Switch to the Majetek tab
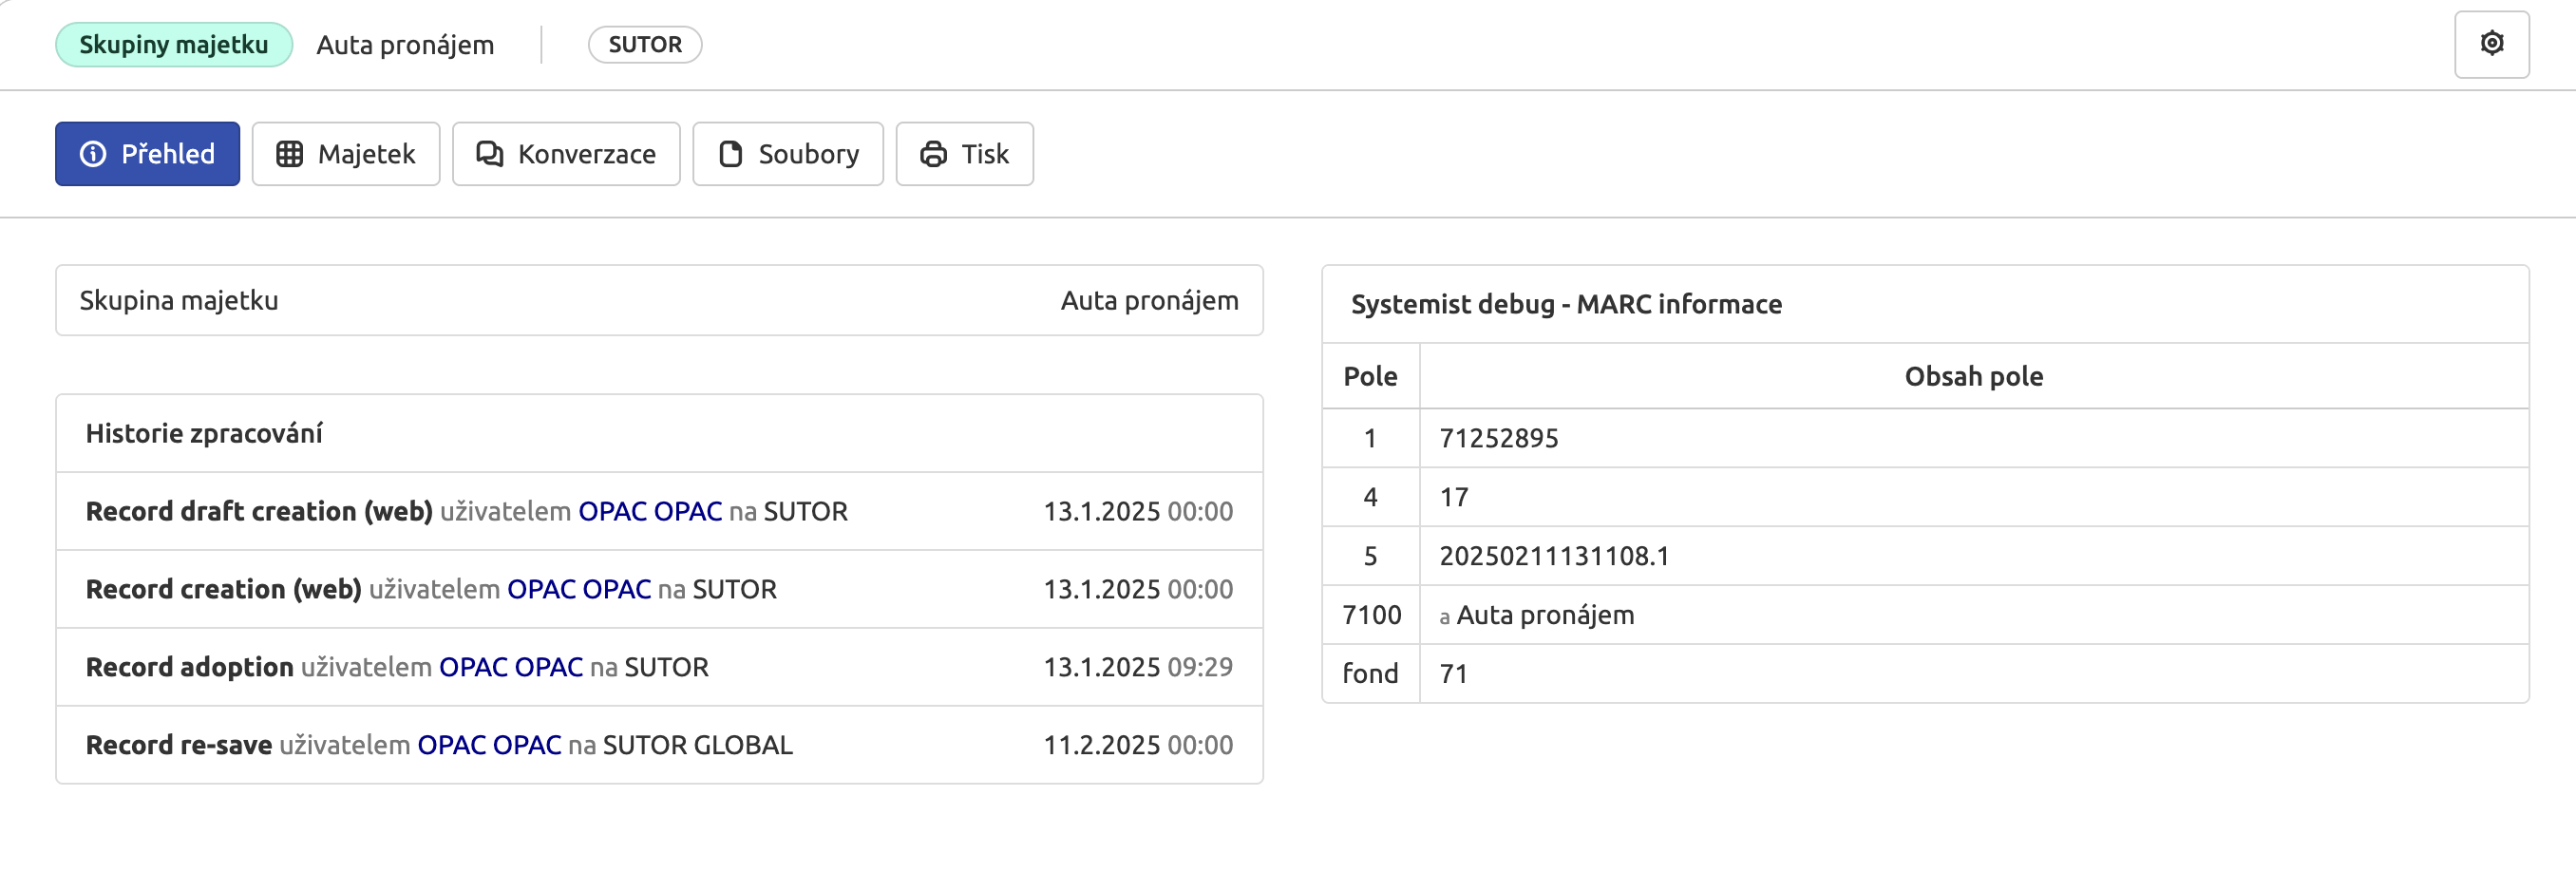The height and width of the screenshot is (891, 2576). (x=366, y=154)
